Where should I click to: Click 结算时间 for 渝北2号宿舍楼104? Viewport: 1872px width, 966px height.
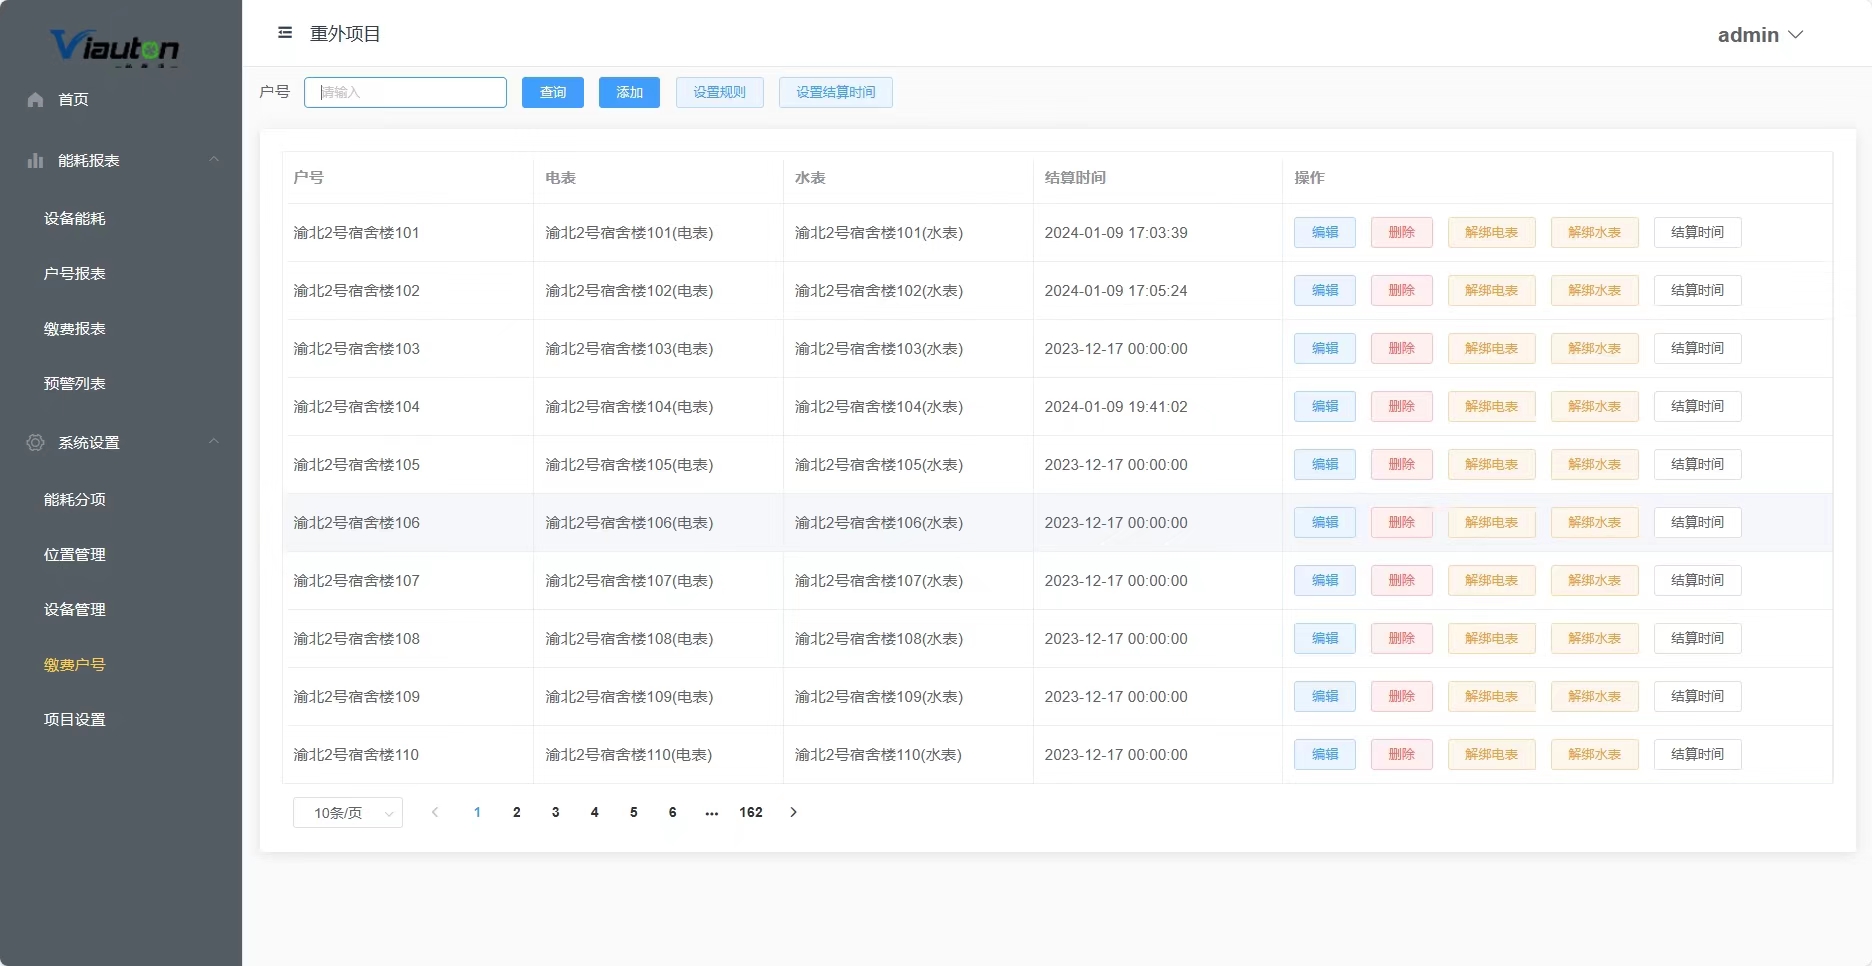[1698, 406]
